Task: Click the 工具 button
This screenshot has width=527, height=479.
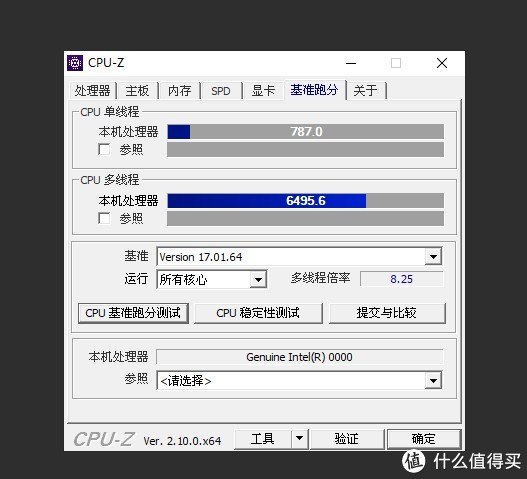Action: pos(263,439)
